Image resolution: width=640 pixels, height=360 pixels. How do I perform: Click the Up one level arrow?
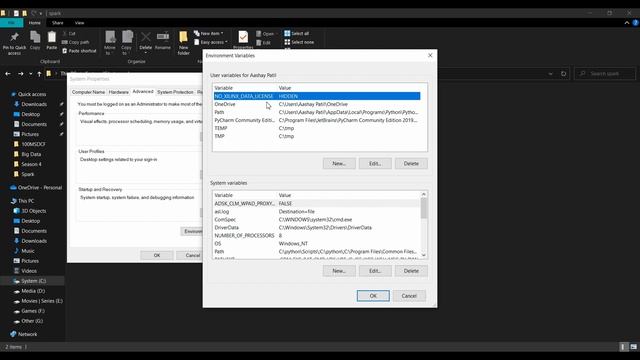(39, 74)
